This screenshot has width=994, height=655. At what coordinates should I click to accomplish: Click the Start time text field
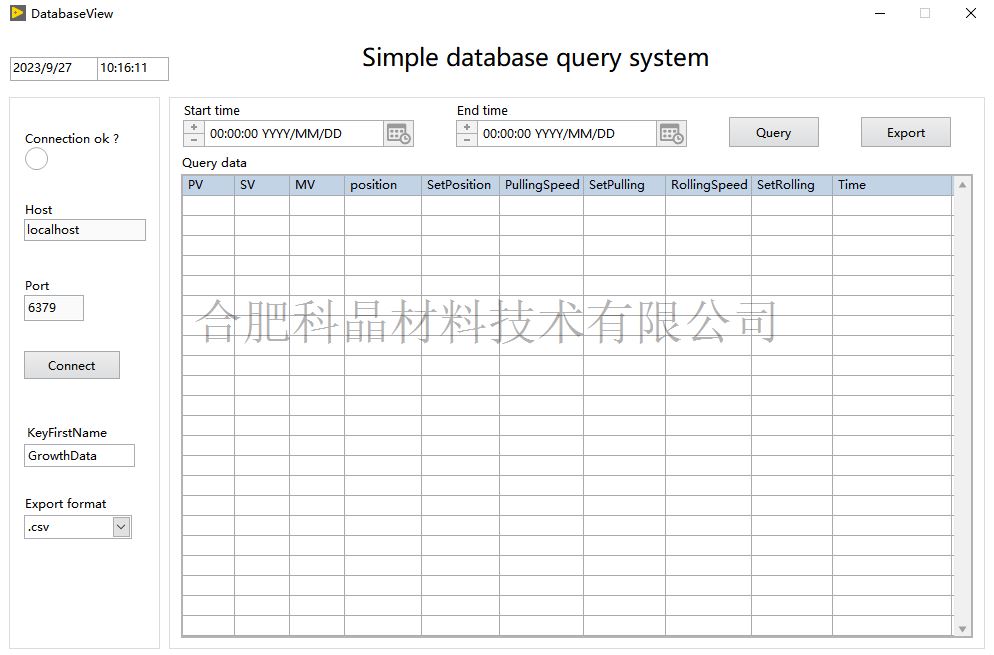pos(294,134)
